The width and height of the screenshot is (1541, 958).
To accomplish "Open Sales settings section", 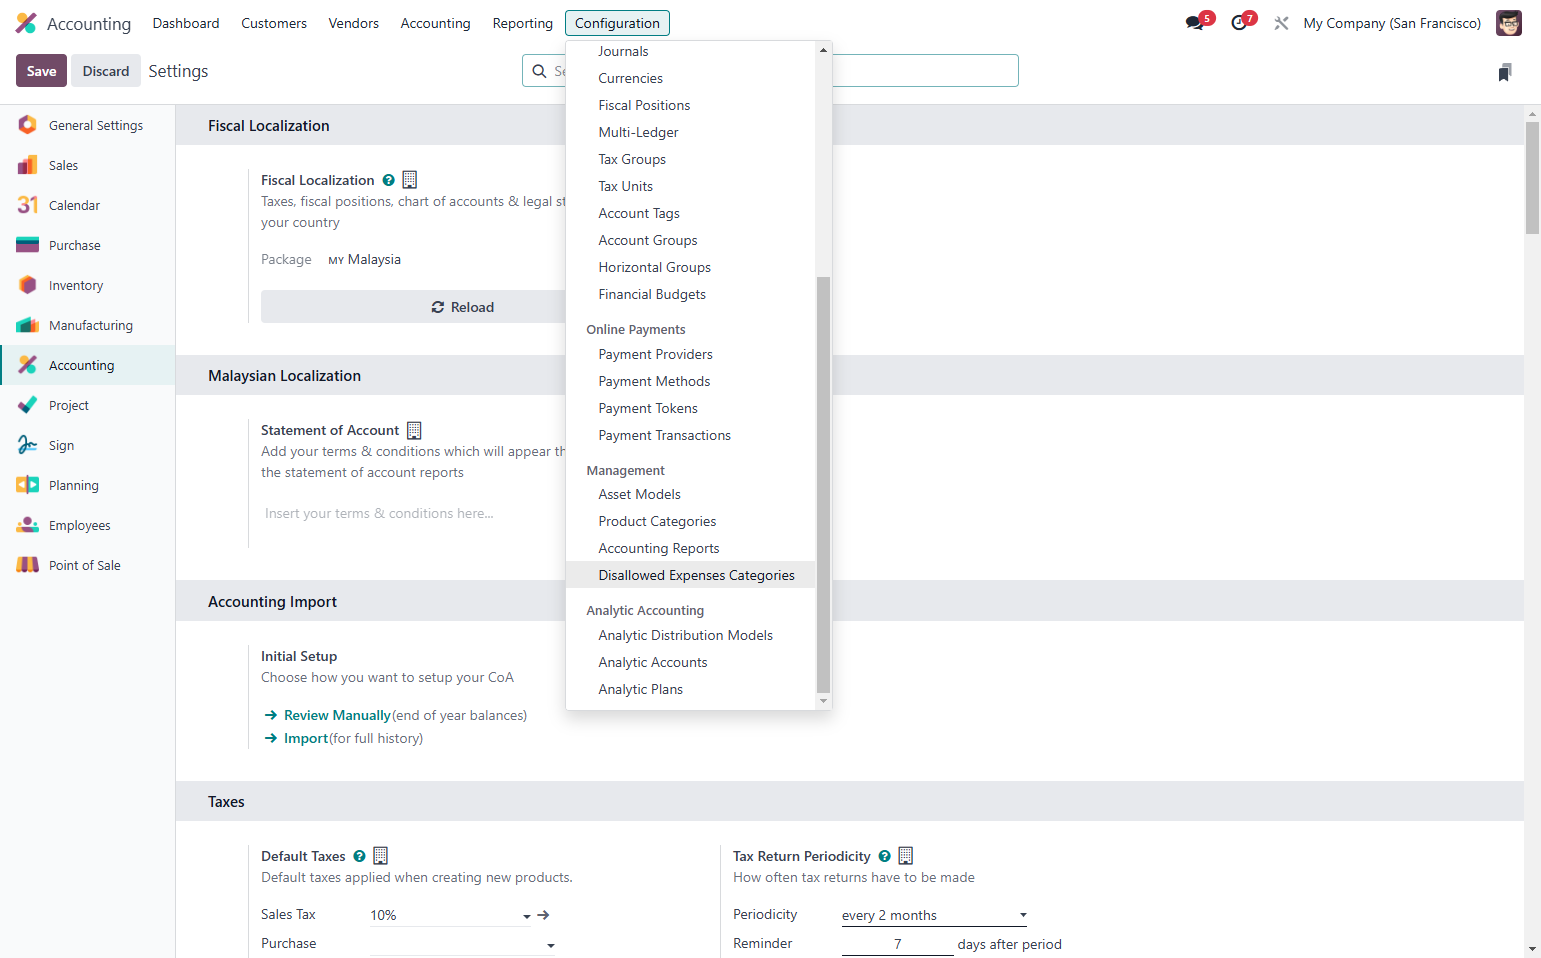I will tap(87, 165).
